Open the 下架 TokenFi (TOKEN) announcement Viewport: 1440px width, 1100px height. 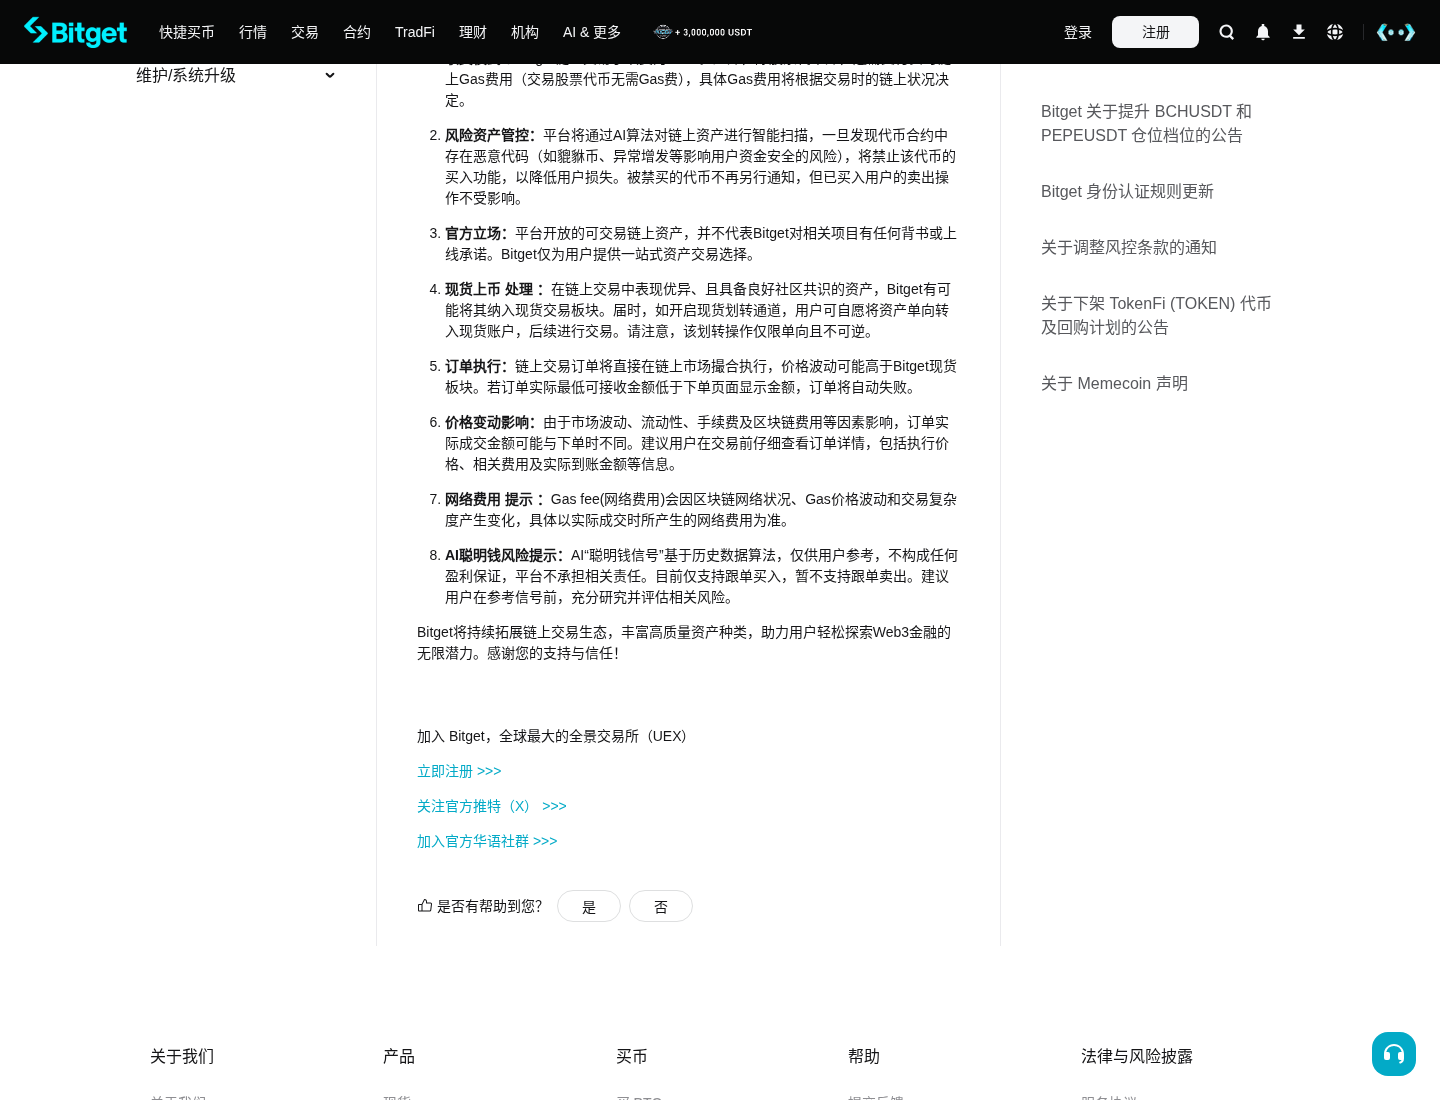(x=1156, y=316)
